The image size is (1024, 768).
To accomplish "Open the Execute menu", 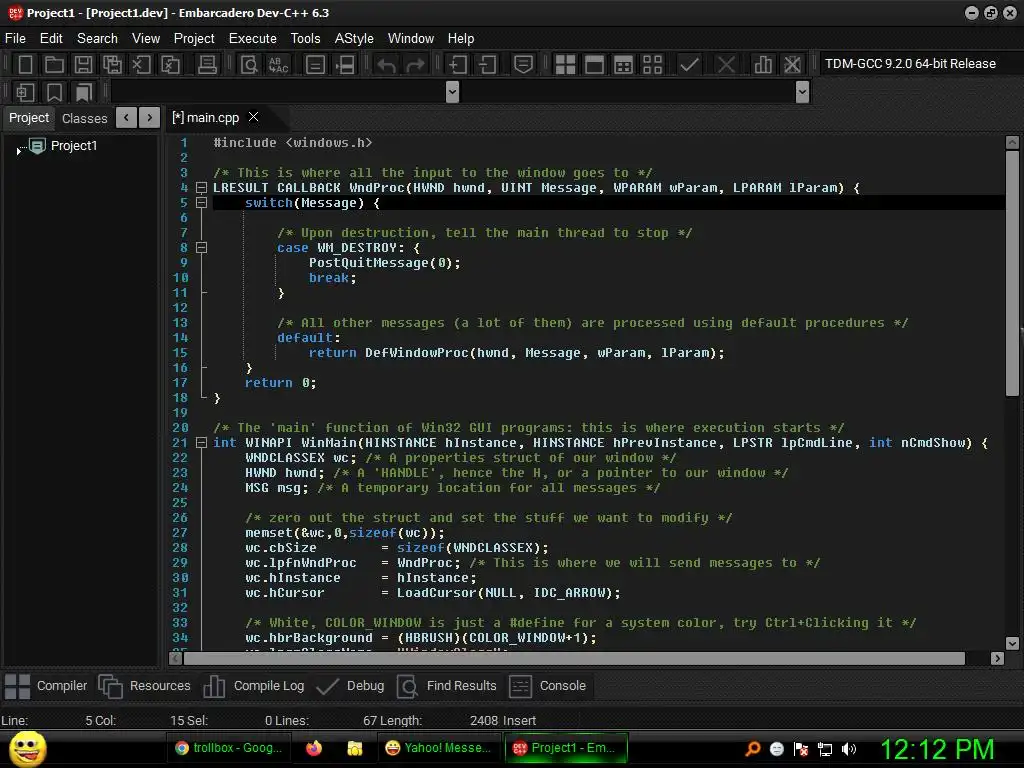I will 253,39.
